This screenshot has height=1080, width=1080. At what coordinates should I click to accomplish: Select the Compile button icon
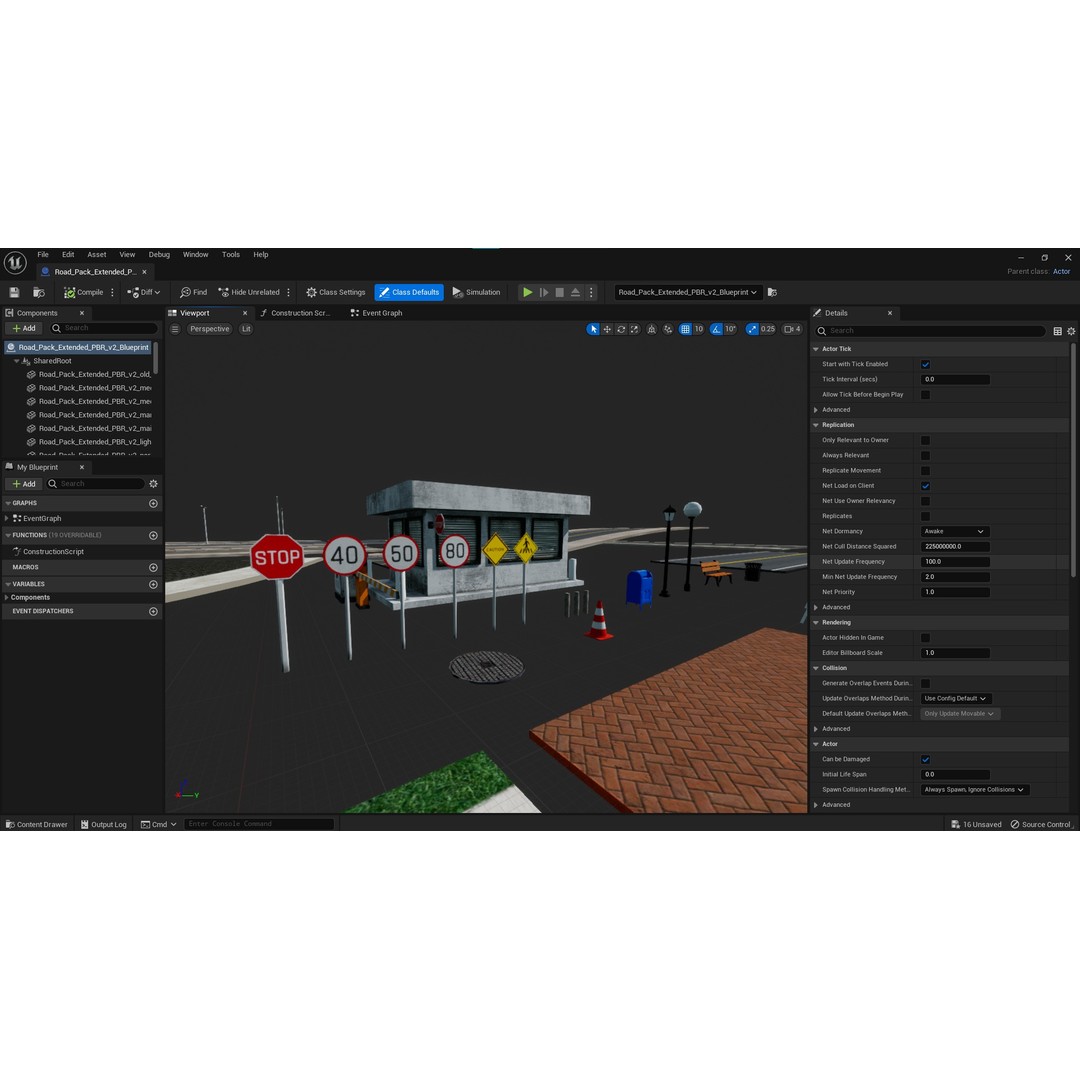69,292
